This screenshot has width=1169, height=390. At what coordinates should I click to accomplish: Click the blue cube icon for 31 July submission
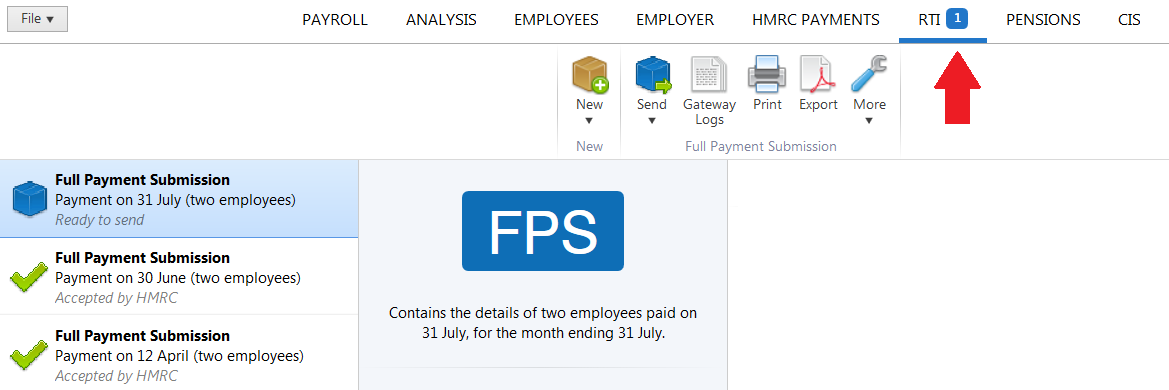pos(30,201)
